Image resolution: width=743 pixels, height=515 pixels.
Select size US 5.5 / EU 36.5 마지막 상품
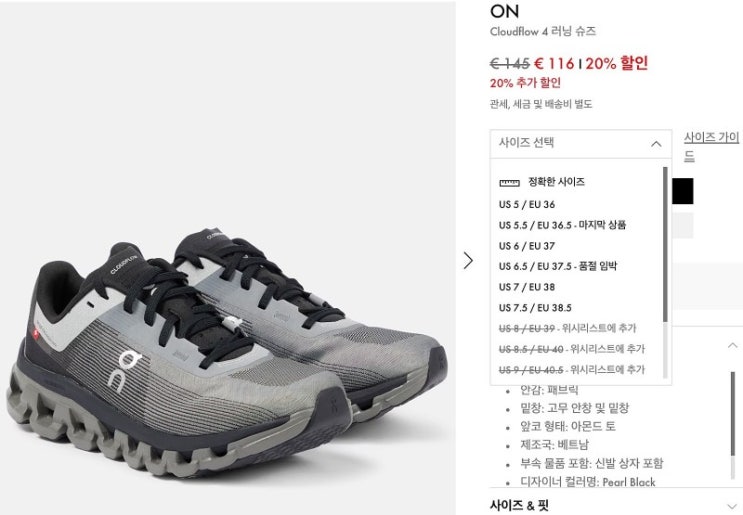point(562,225)
